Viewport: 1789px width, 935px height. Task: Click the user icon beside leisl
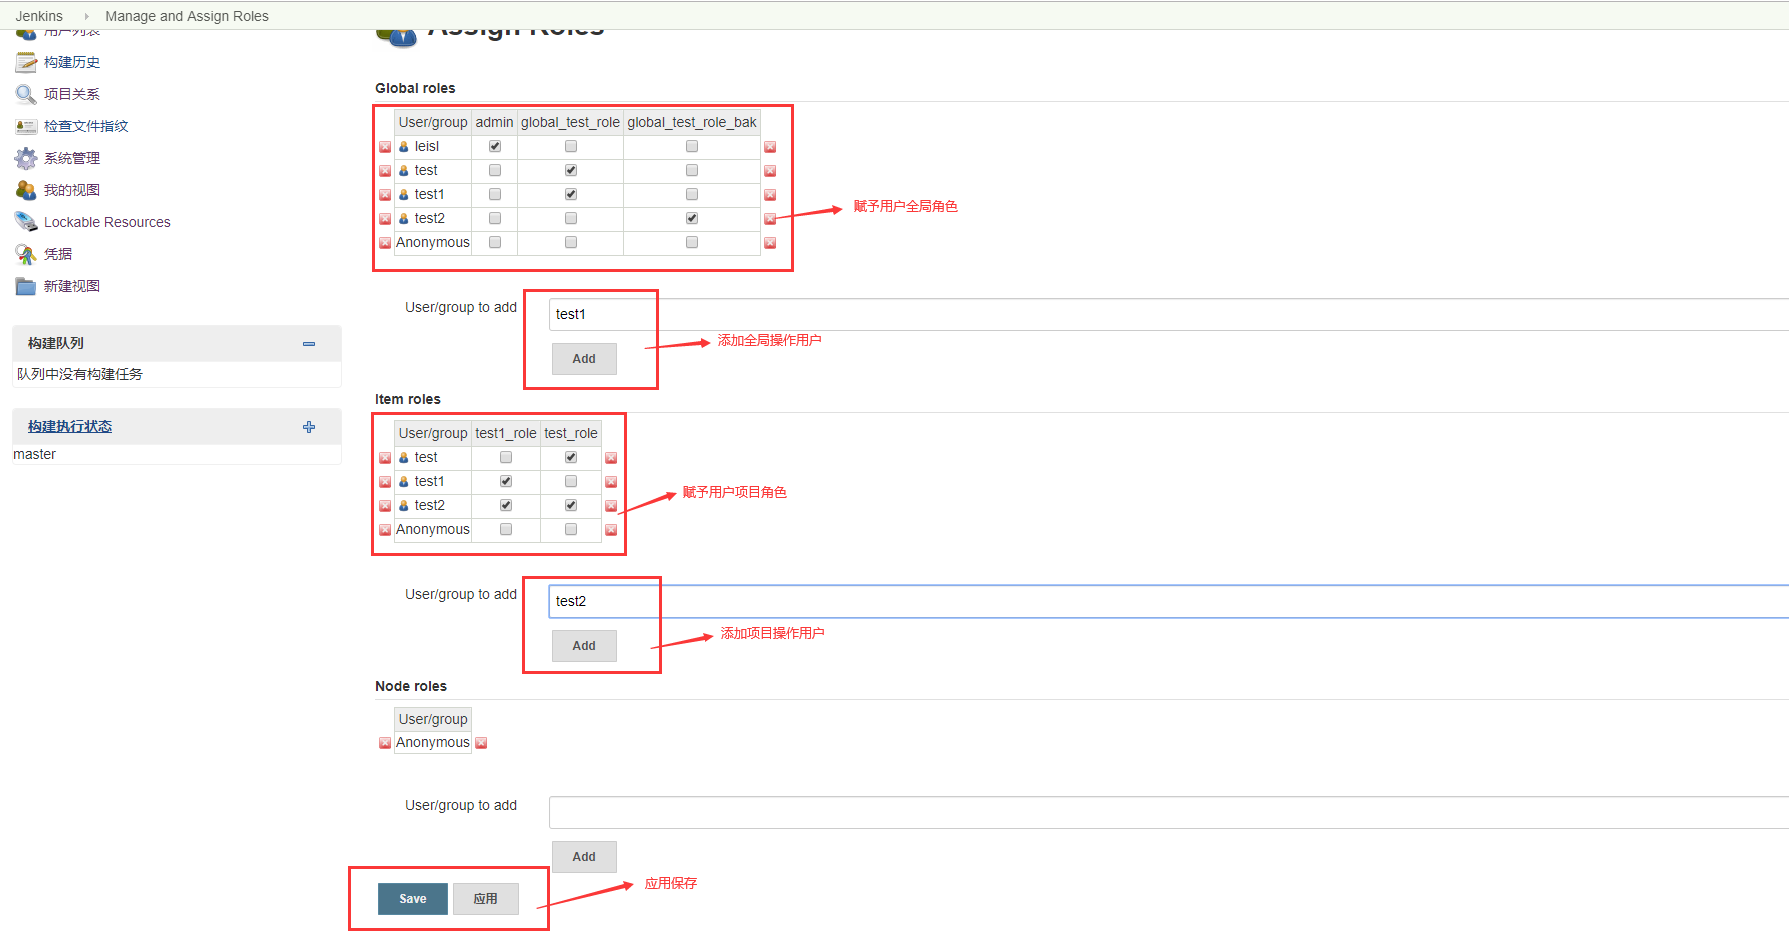pos(404,146)
